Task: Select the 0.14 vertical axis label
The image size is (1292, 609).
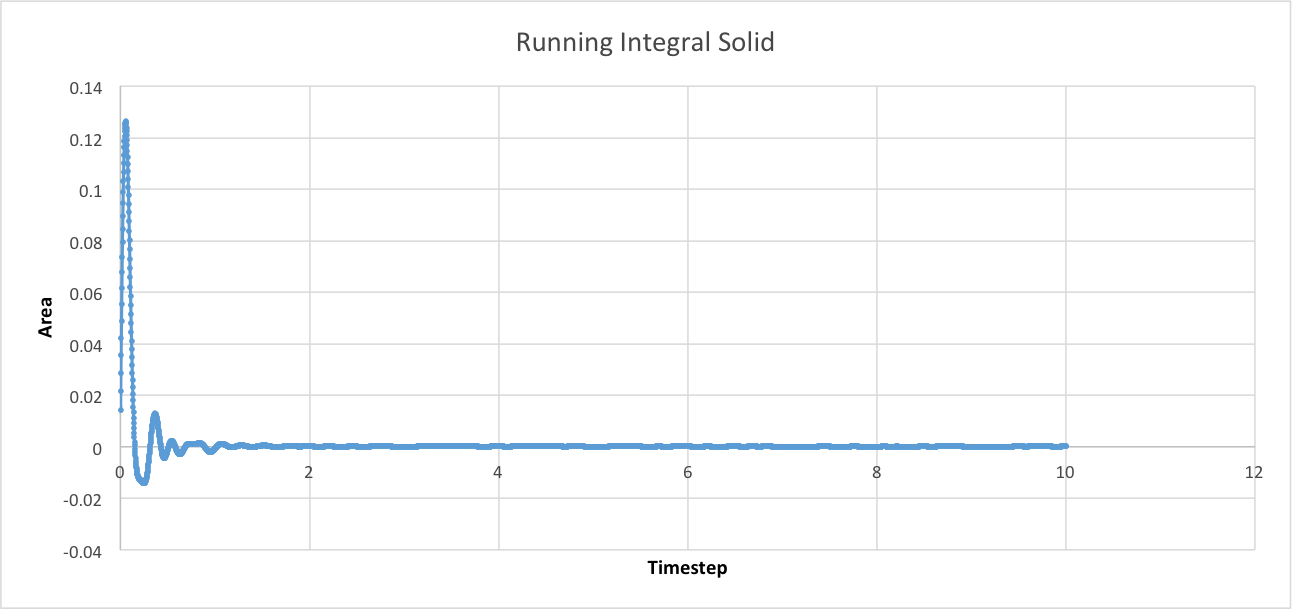Action: pyautogui.click(x=86, y=88)
